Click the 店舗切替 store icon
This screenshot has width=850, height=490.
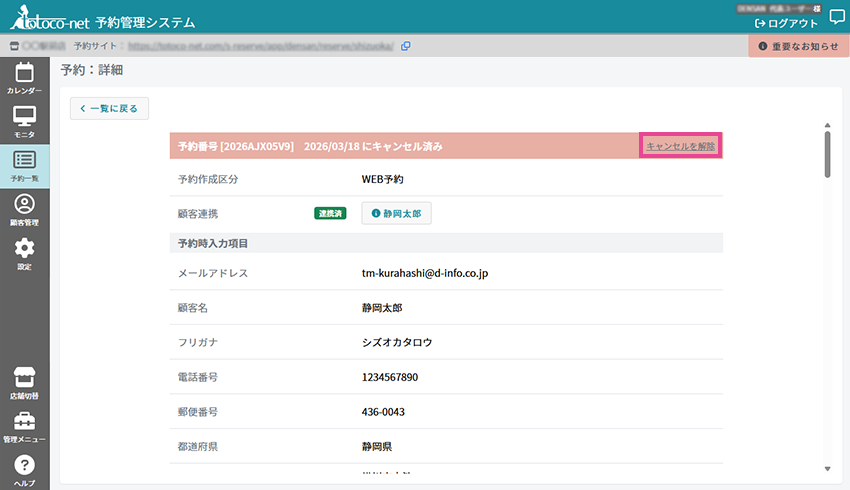tap(24, 382)
